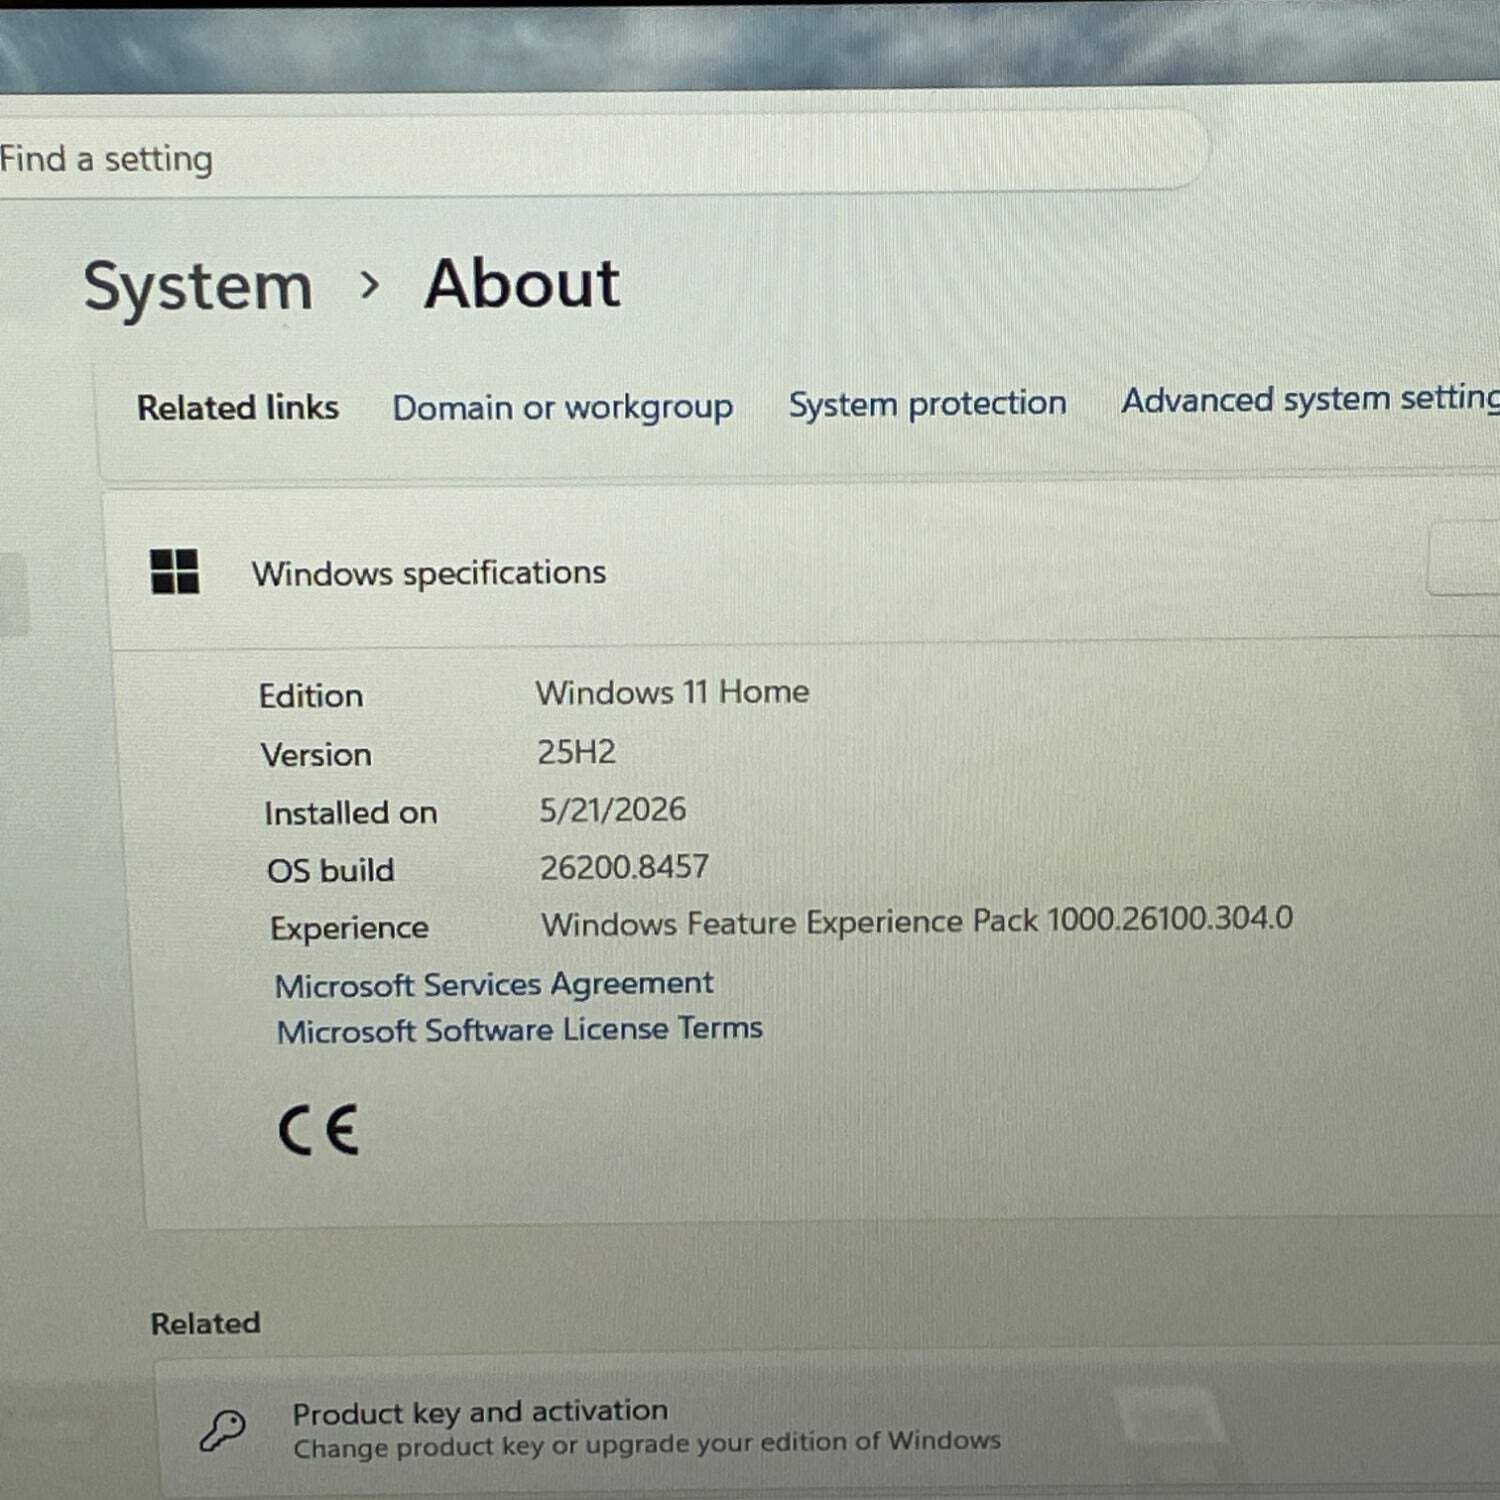Click the Windows logo icon in specifications
The image size is (1500, 1500).
click(174, 571)
